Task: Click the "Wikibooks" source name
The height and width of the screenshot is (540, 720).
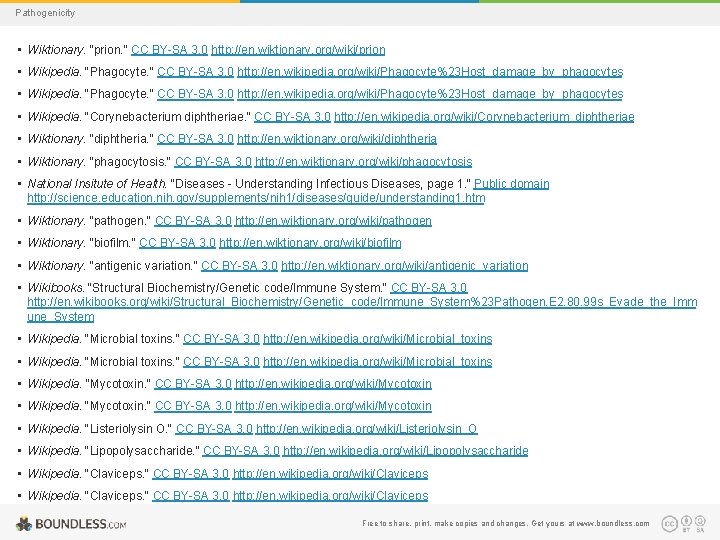Action: [x=55, y=288]
